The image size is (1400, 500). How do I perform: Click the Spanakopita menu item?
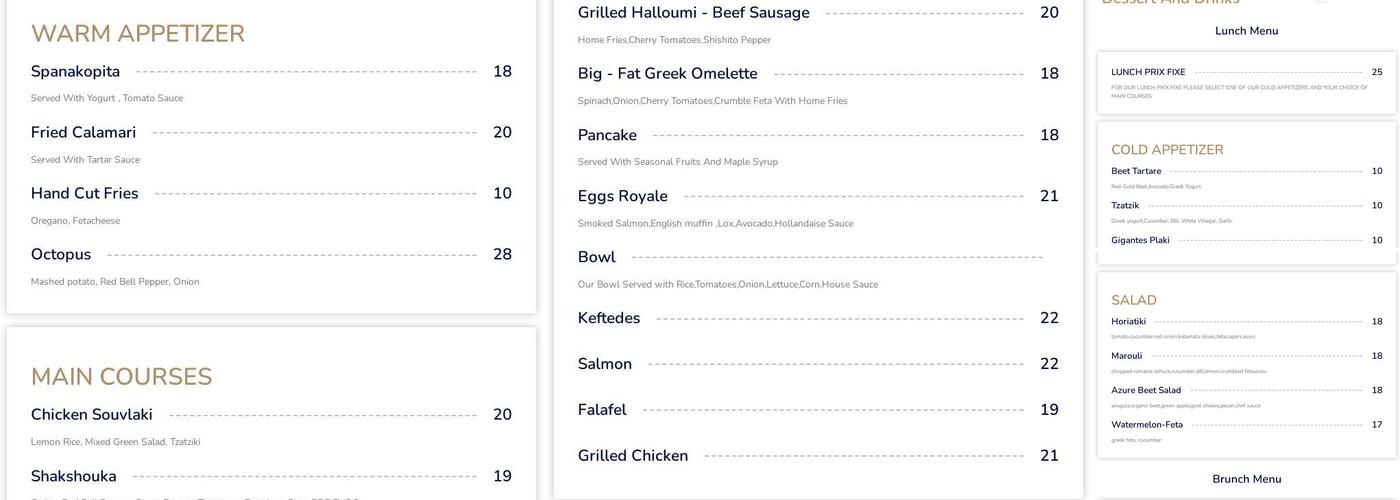(75, 72)
